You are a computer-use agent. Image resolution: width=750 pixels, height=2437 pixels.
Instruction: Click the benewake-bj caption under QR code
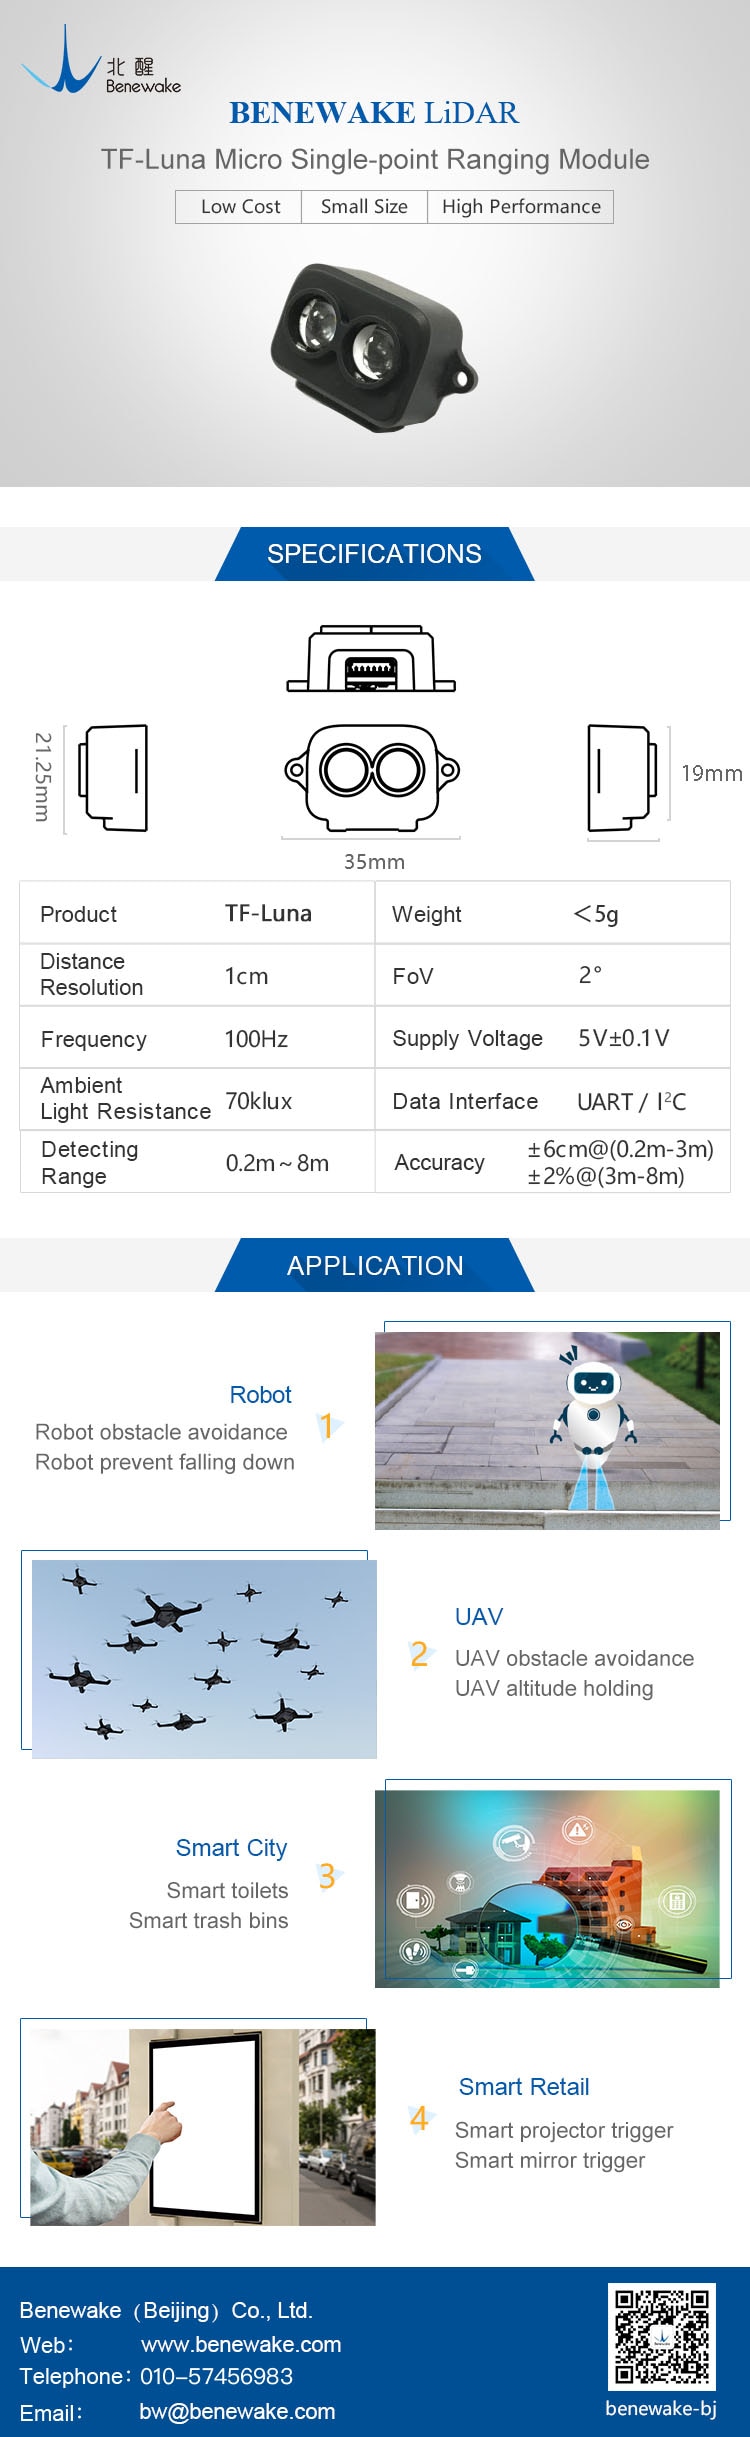tap(661, 2408)
